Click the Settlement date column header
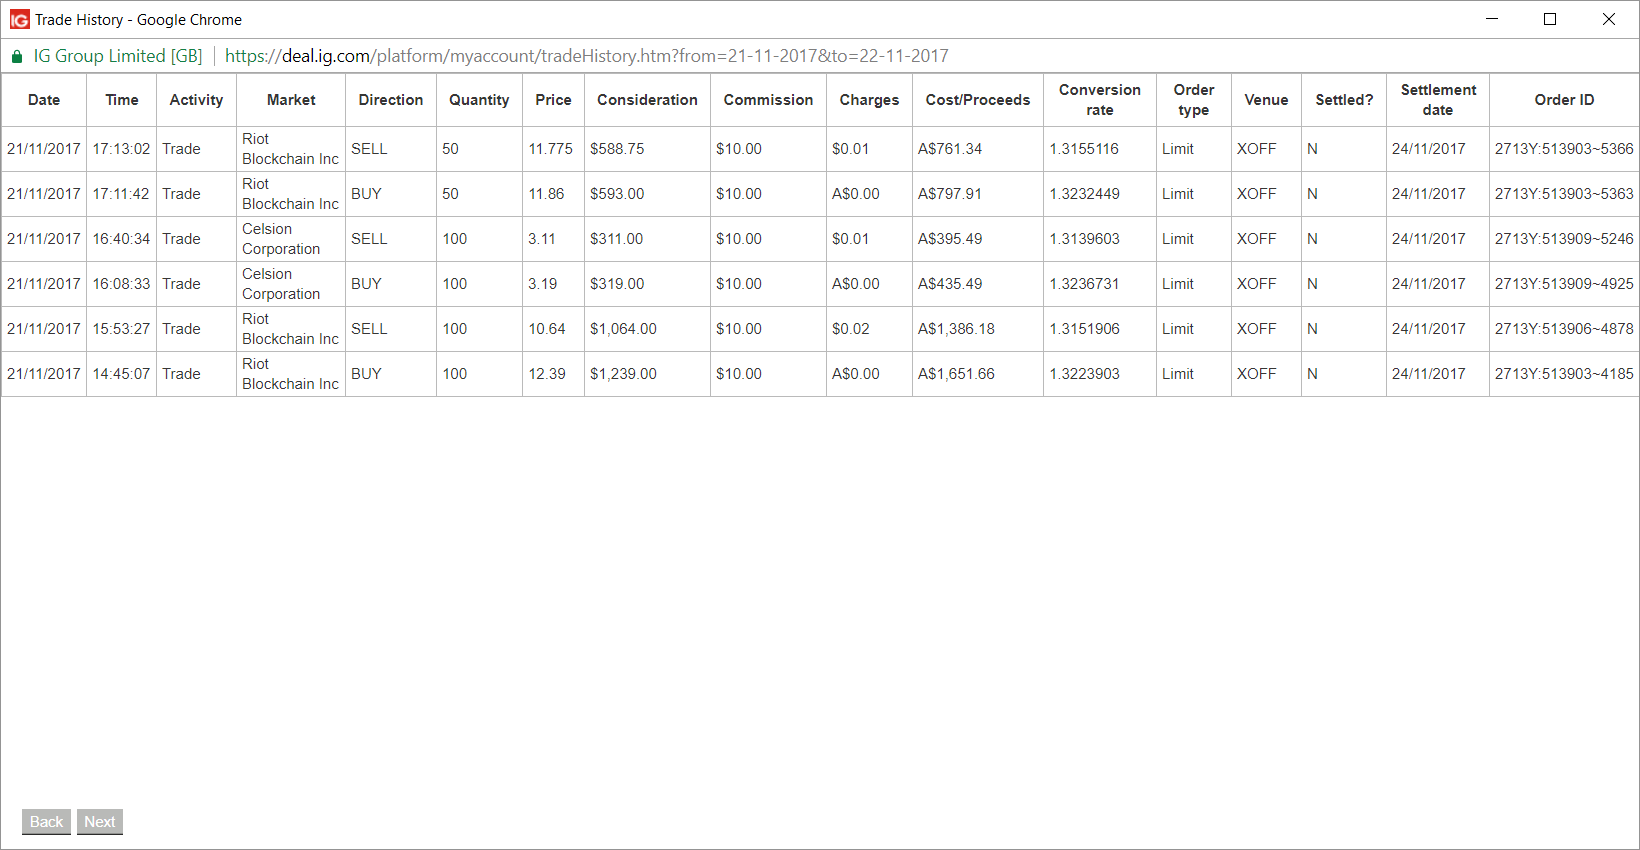Viewport: 1640px width, 850px height. pos(1438,100)
